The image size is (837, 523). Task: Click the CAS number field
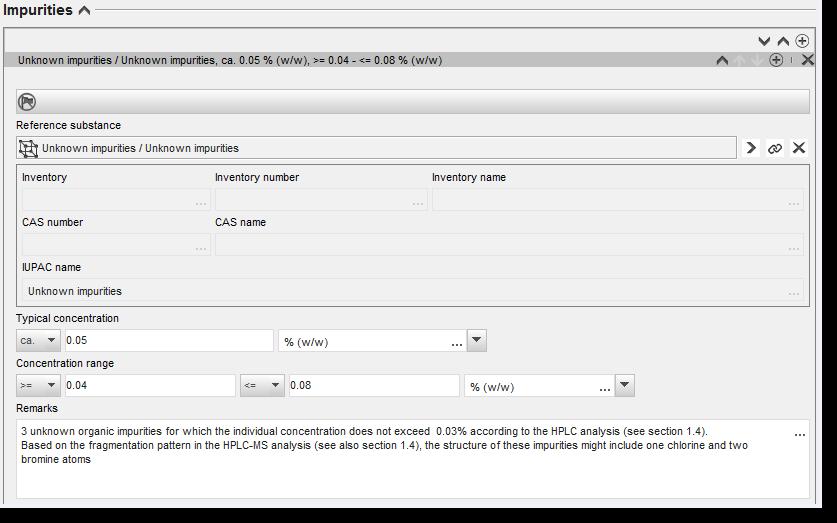(x=116, y=244)
